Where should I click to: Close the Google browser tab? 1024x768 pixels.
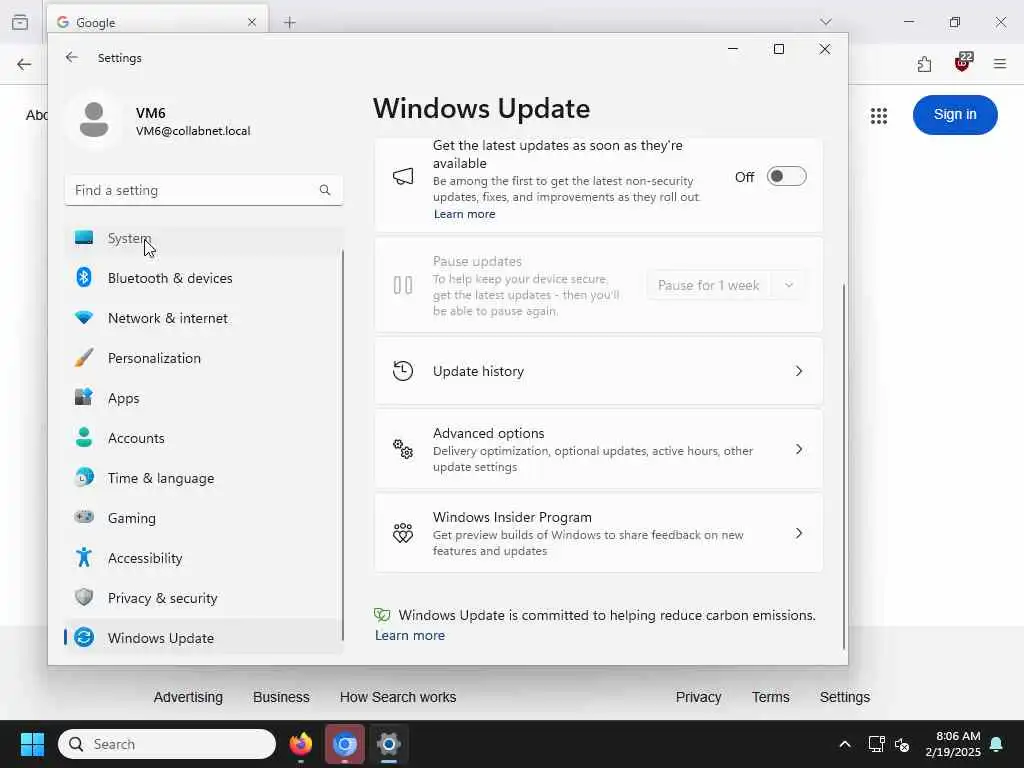pos(251,22)
